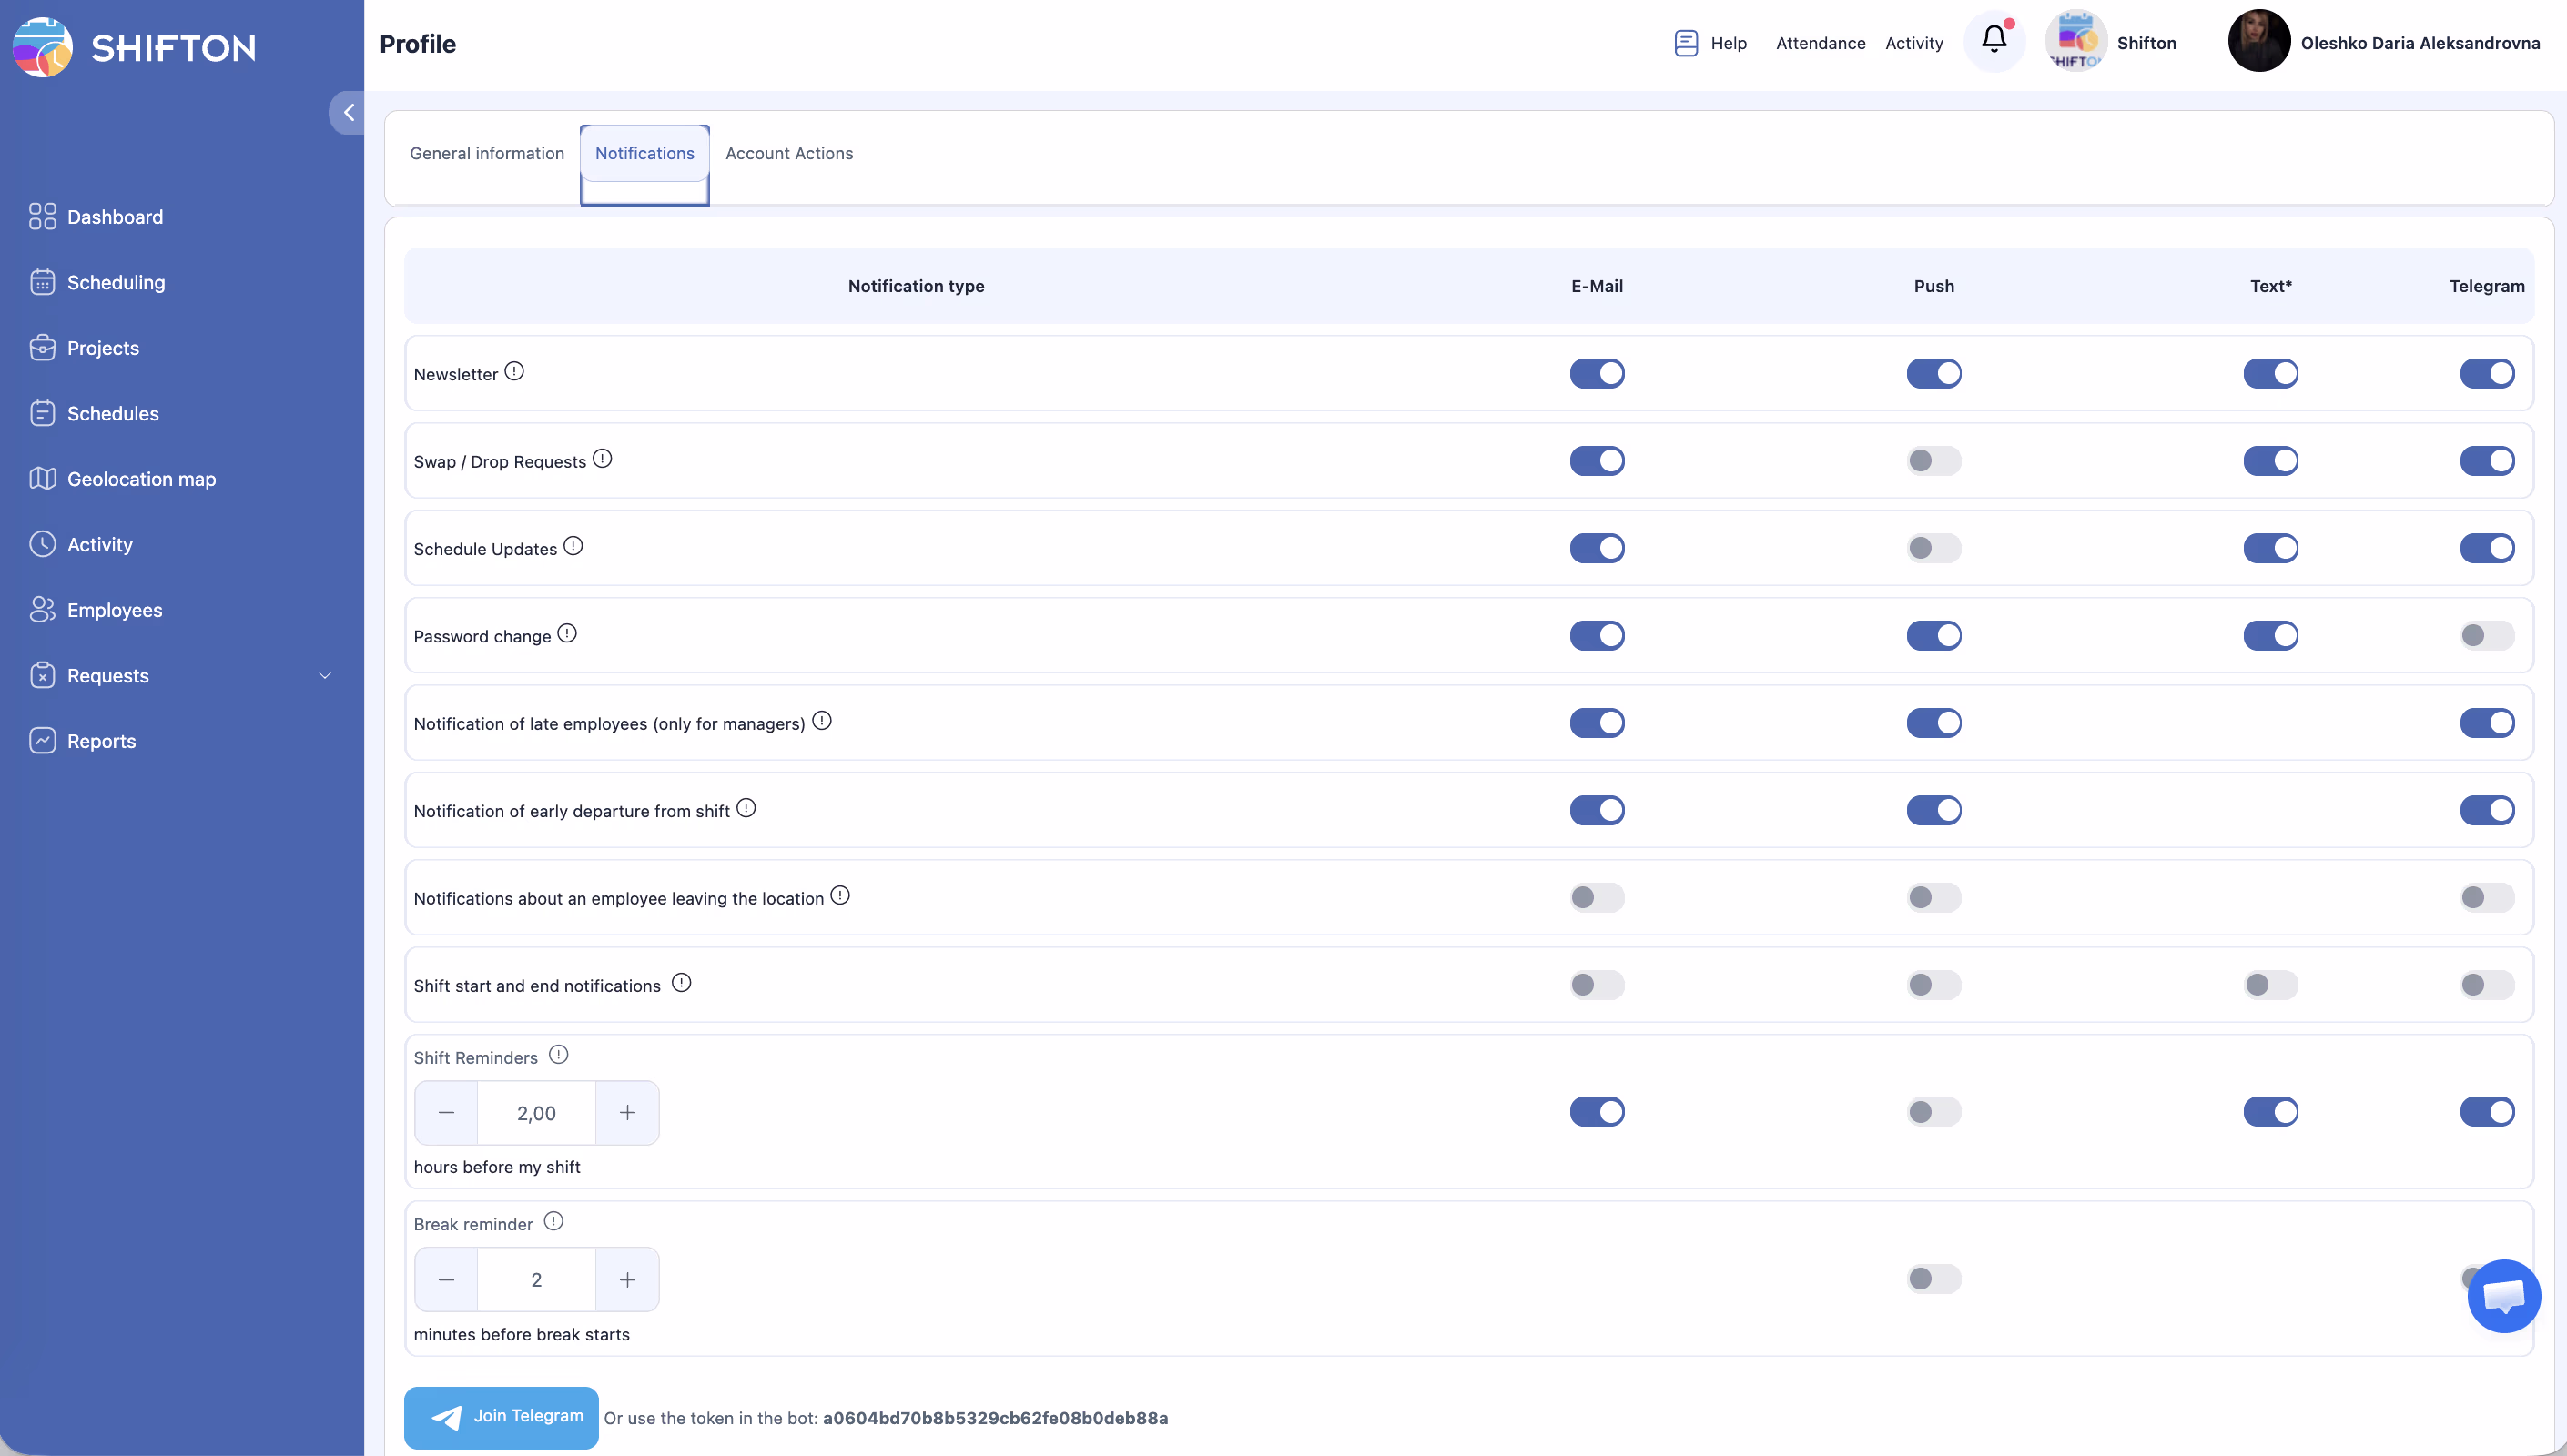
Task: Open the live chat bubble icon
Action: pos(2503,1296)
